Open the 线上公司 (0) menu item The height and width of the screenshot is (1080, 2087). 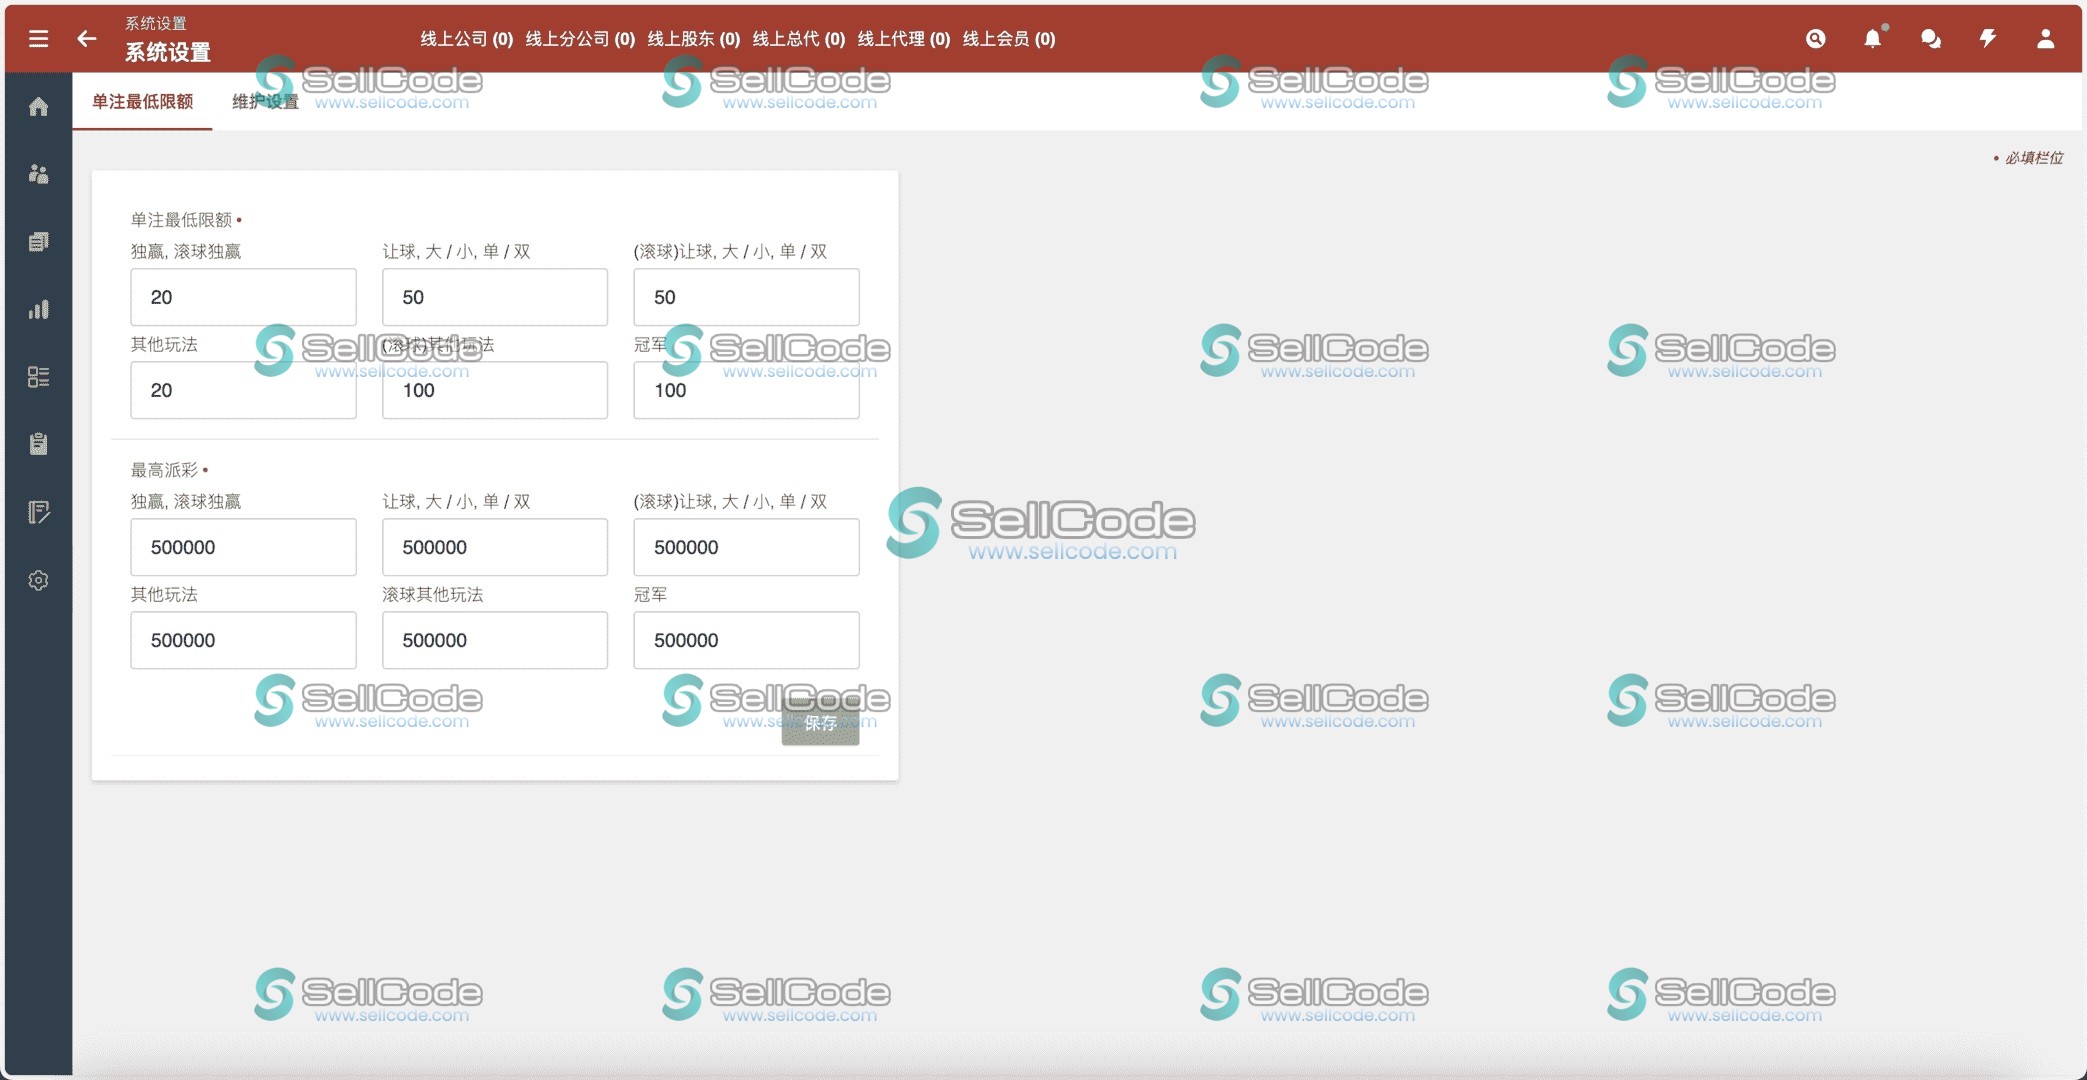click(468, 39)
